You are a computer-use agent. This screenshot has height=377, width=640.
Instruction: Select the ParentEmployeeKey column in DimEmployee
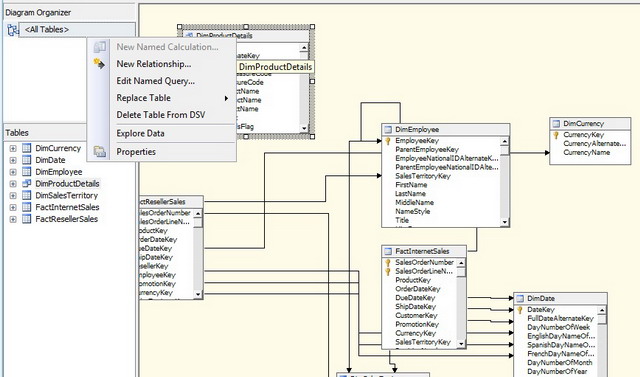click(427, 149)
